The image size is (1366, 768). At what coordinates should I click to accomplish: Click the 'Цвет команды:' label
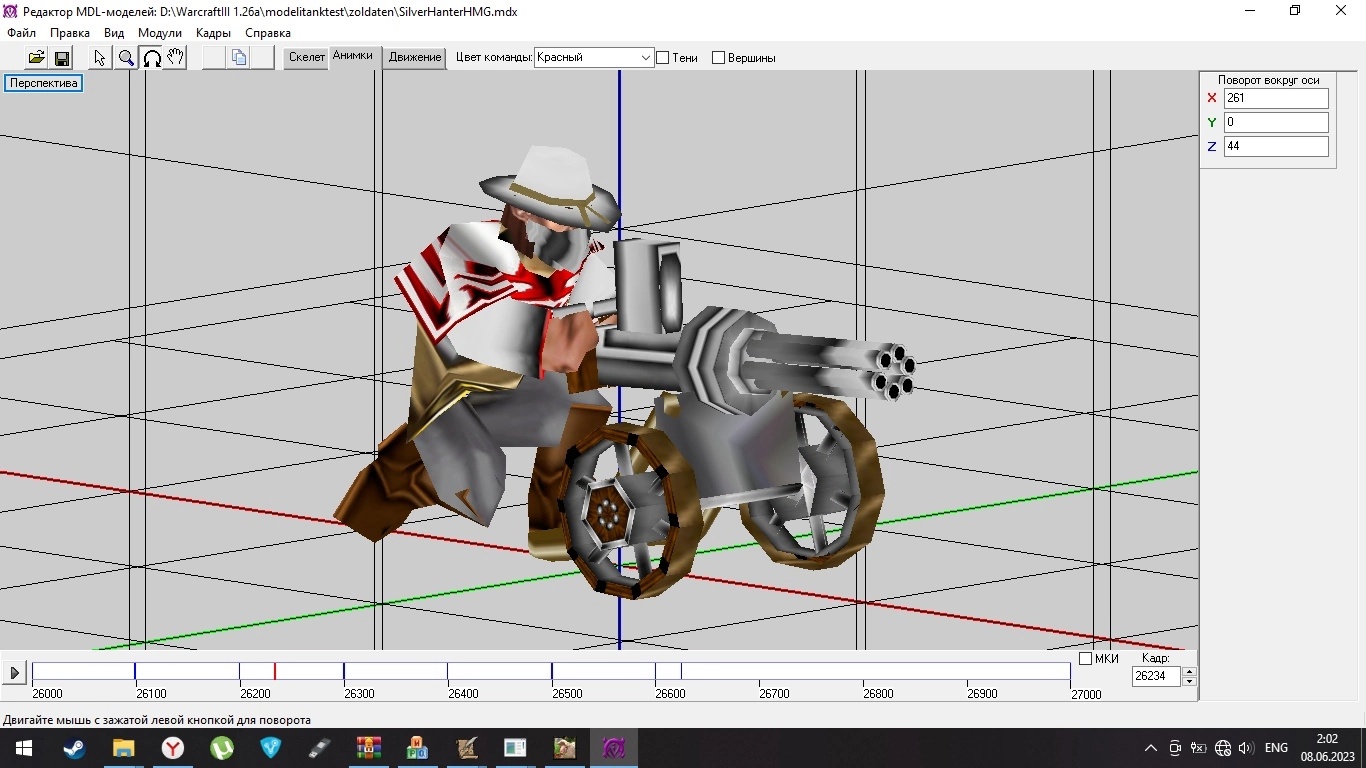(x=493, y=58)
